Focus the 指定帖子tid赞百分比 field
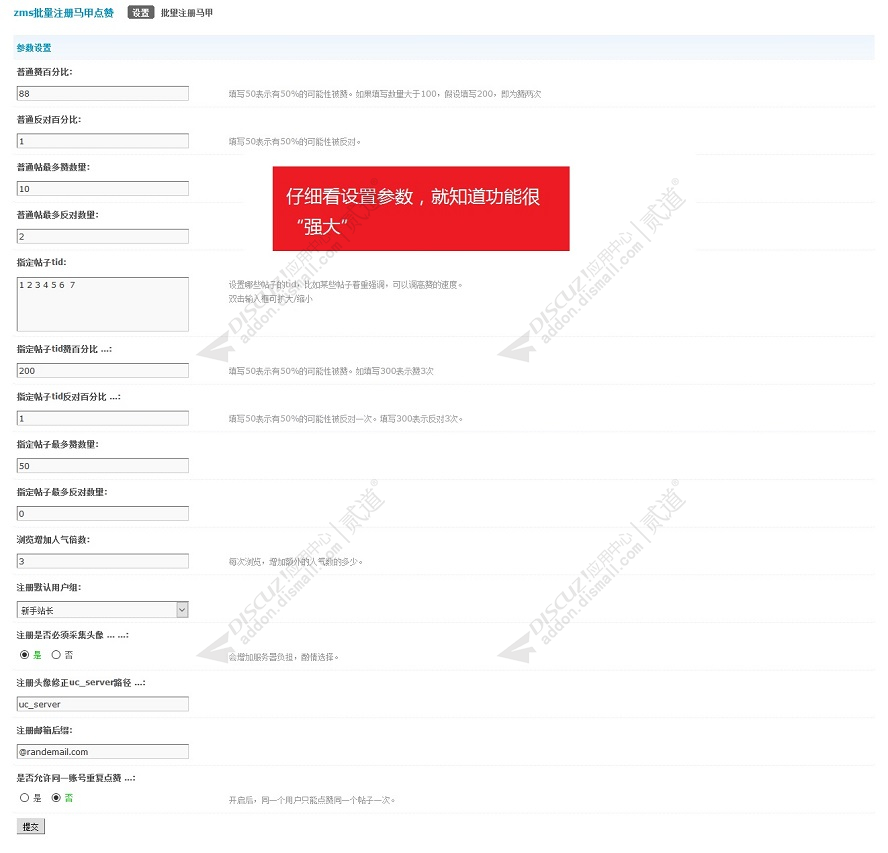 pos(103,370)
